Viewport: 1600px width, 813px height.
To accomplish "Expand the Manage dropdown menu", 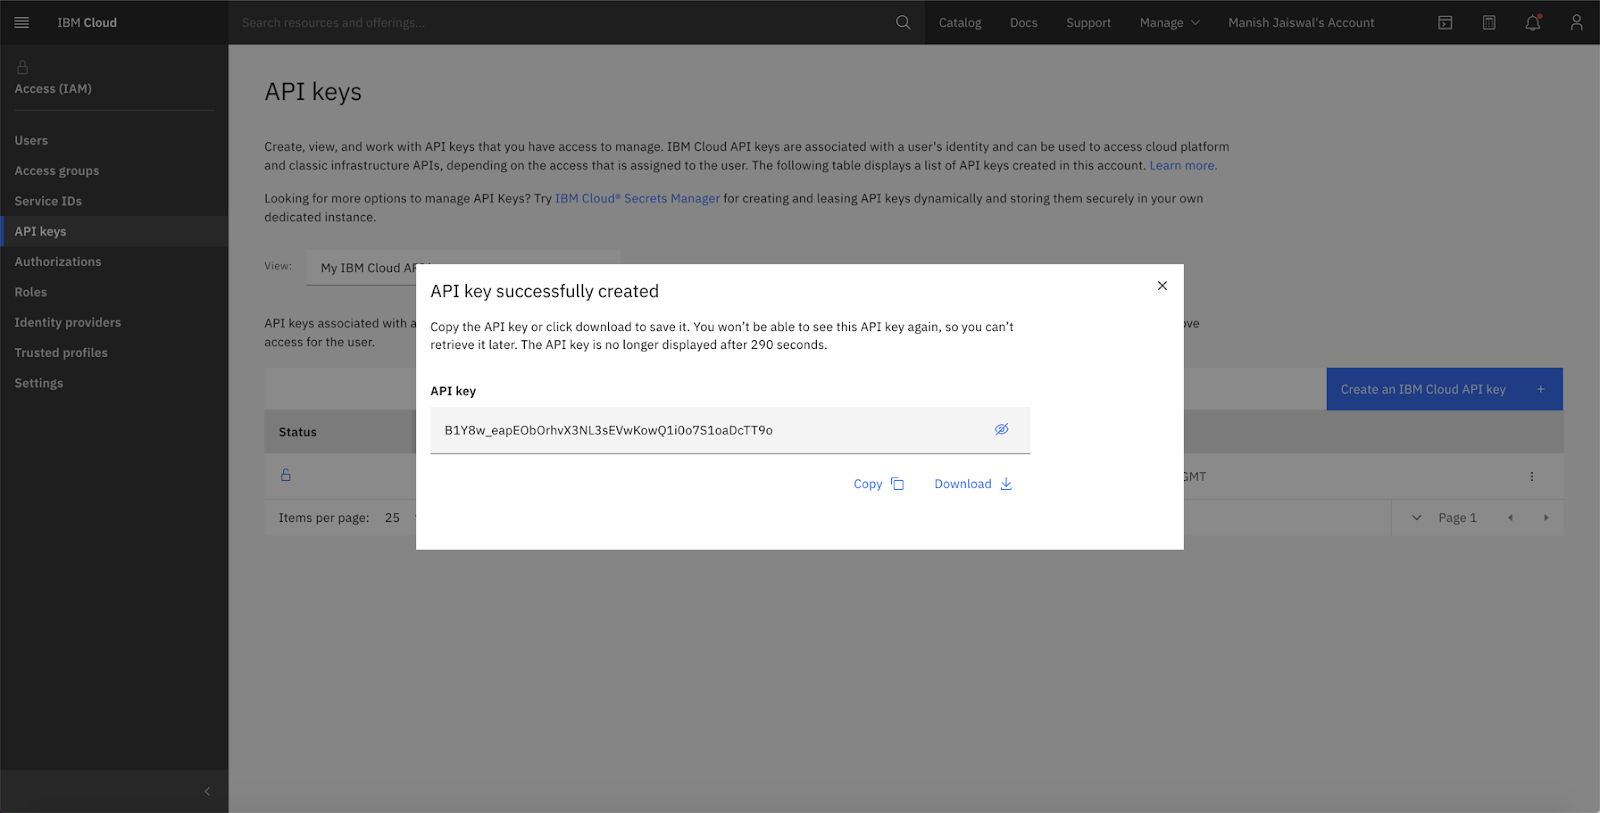I will click(x=1169, y=22).
